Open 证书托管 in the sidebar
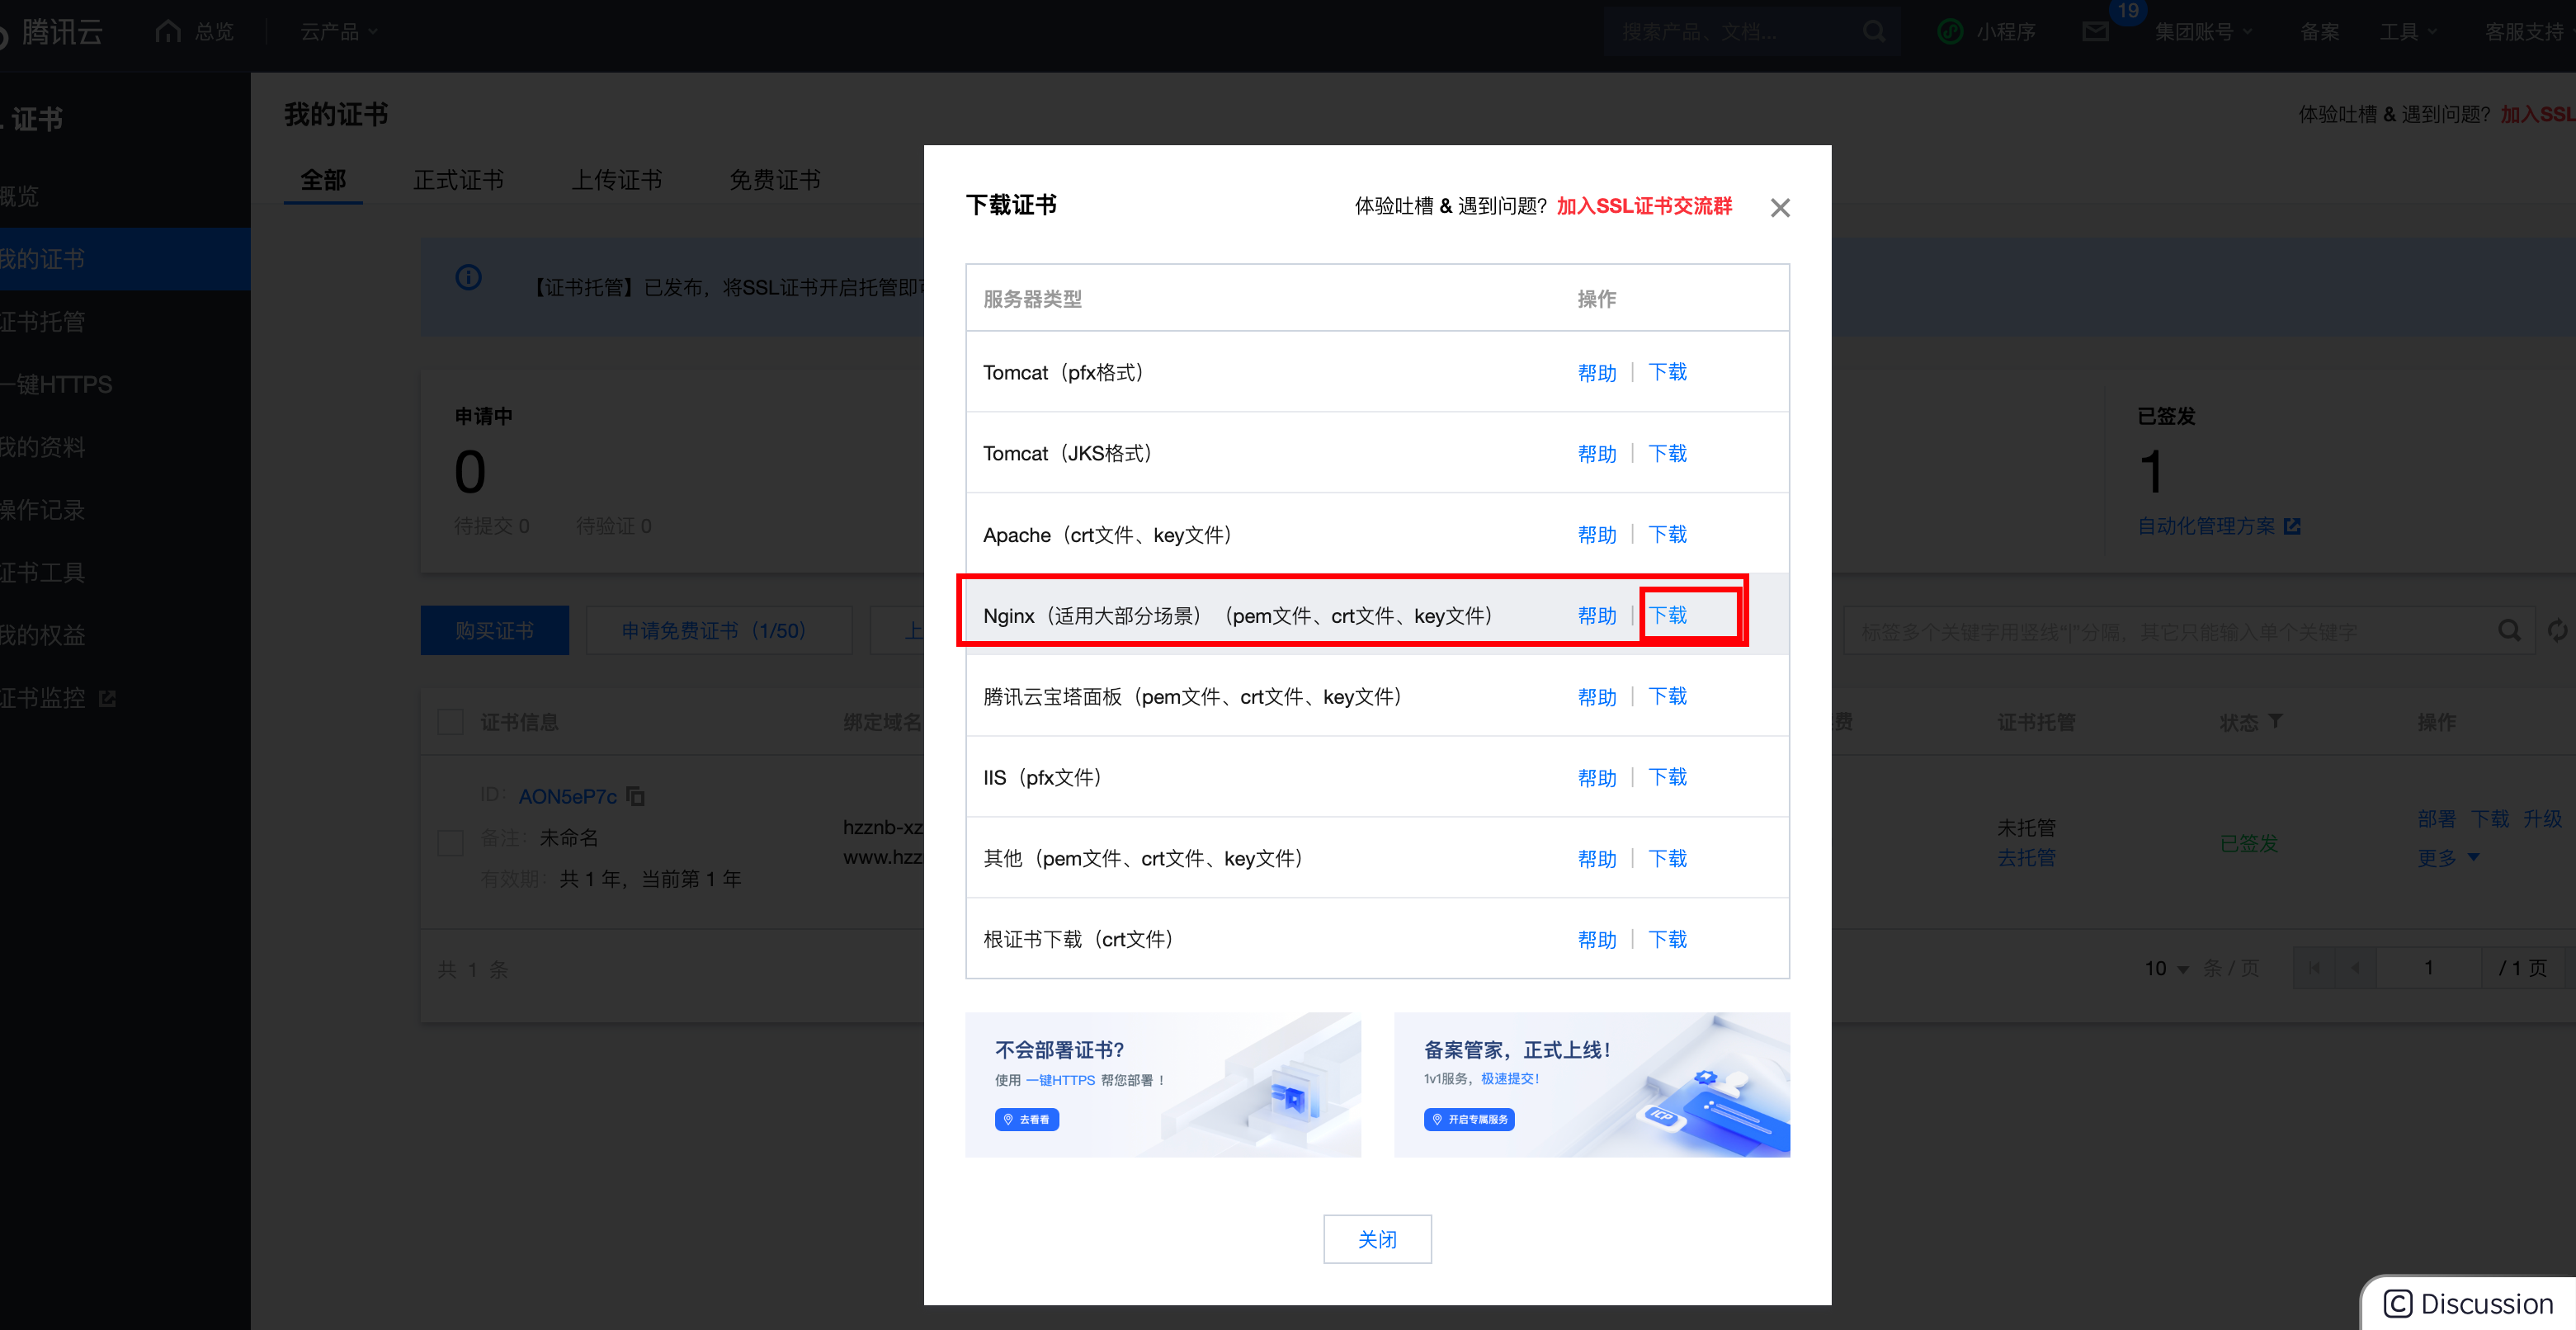The width and height of the screenshot is (2576, 1330). (43, 322)
